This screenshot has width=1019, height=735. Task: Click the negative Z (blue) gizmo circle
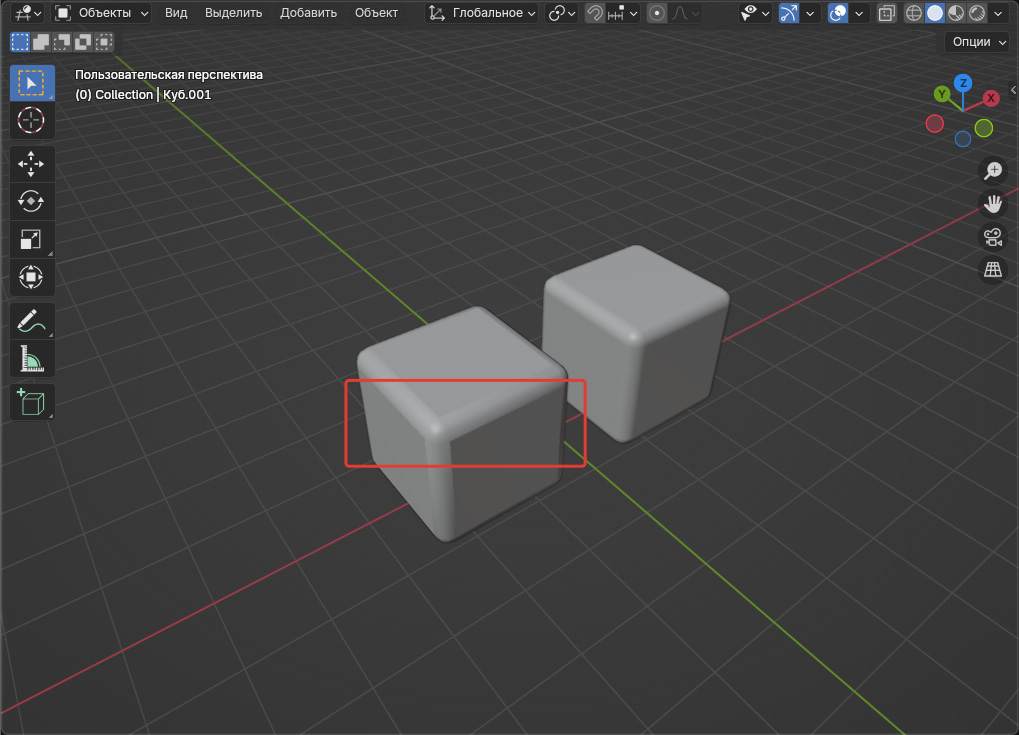[x=962, y=138]
